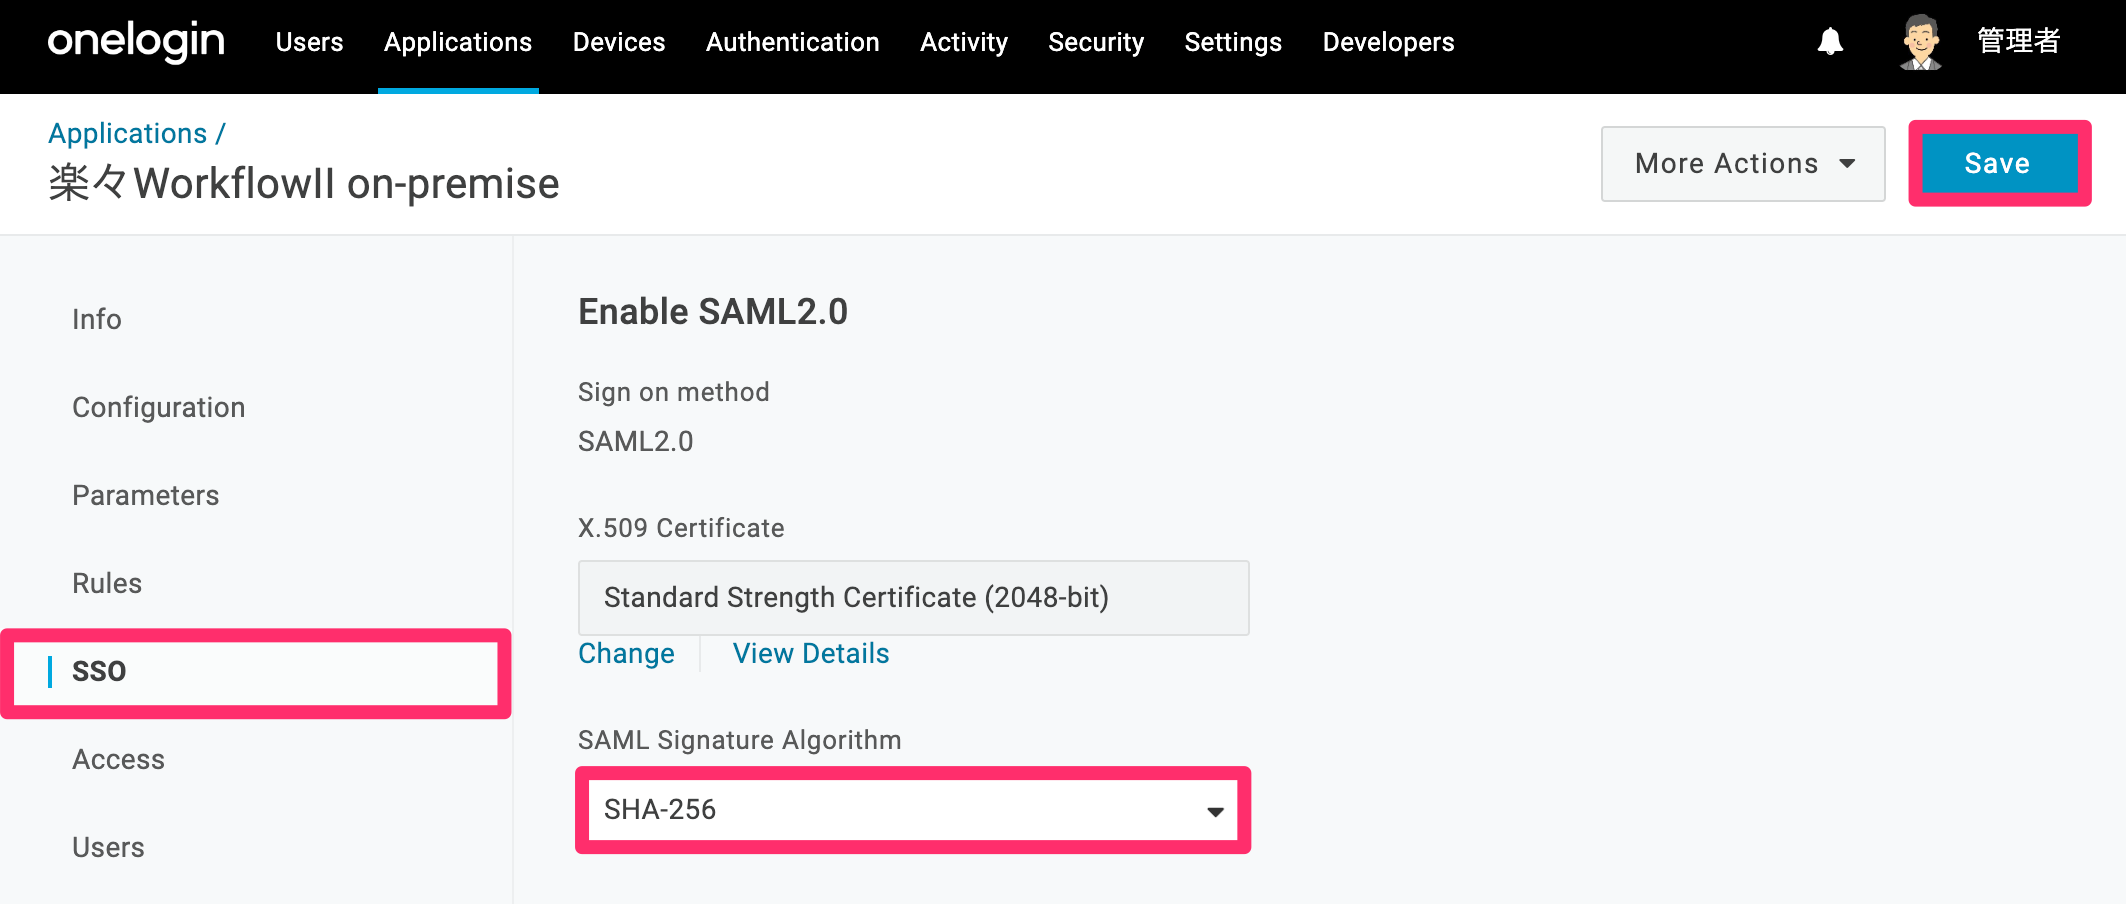The width and height of the screenshot is (2126, 904).
Task: Expand the More Actions dropdown
Action: (x=1743, y=163)
